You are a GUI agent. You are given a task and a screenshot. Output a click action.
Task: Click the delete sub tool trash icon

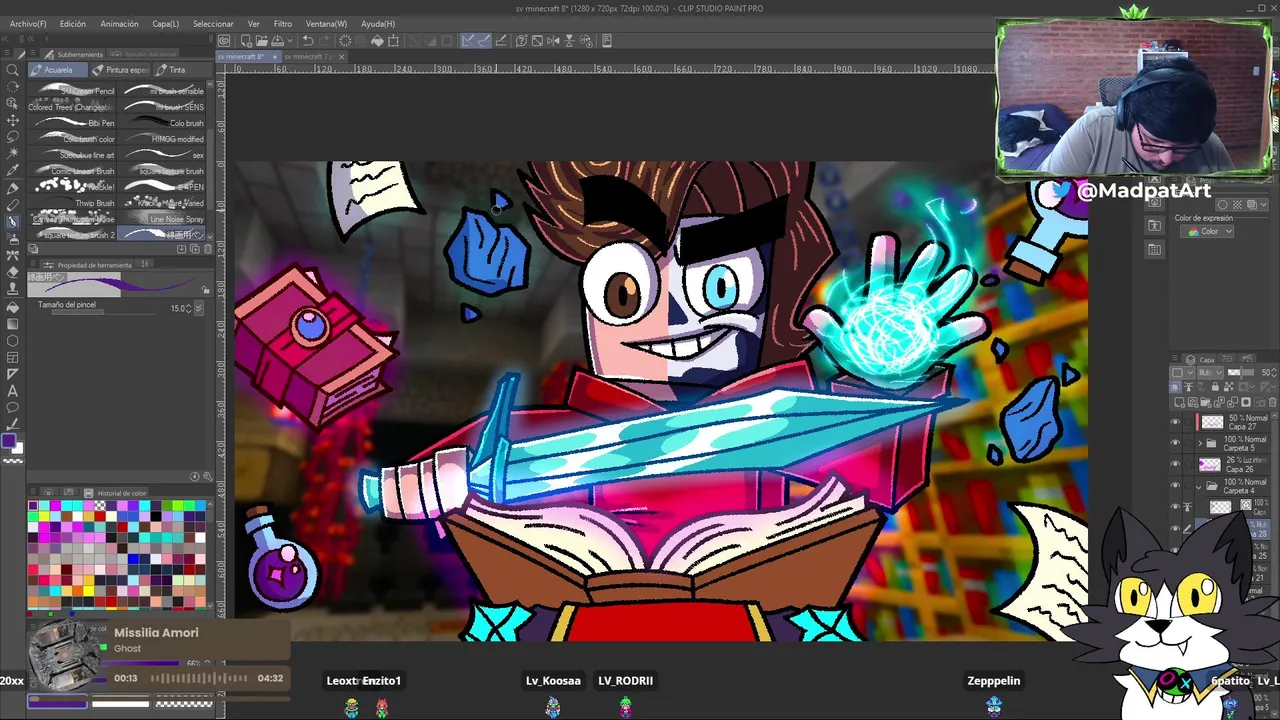(208, 247)
